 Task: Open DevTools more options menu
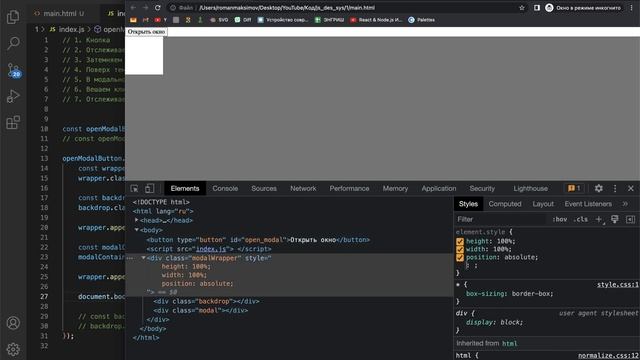click(615, 188)
